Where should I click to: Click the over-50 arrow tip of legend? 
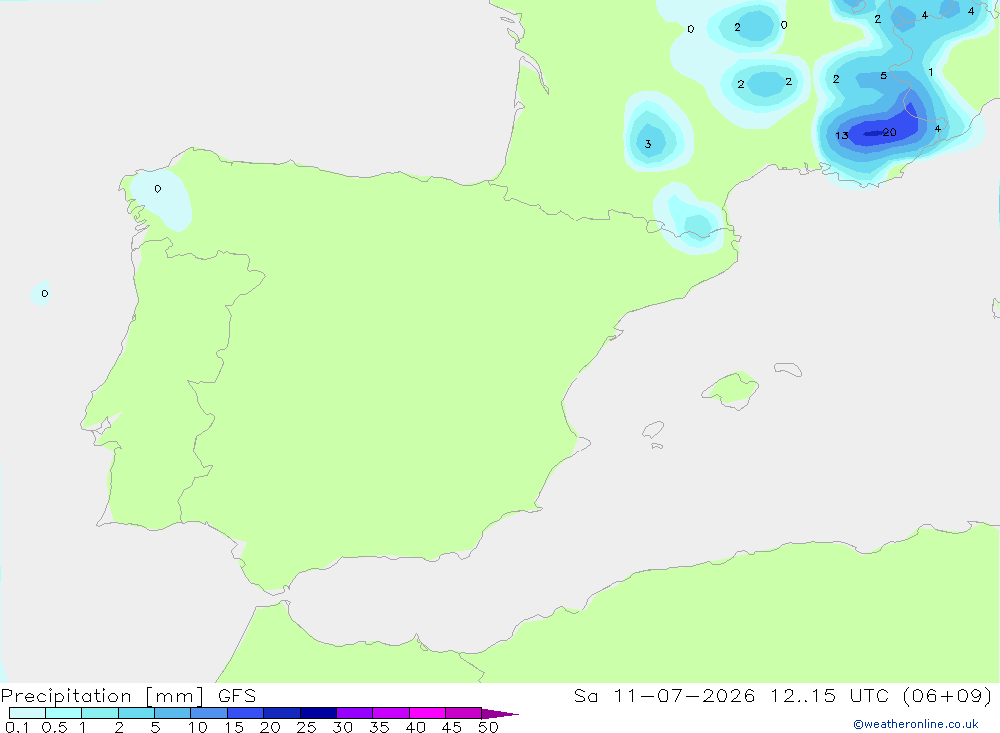pos(499,713)
